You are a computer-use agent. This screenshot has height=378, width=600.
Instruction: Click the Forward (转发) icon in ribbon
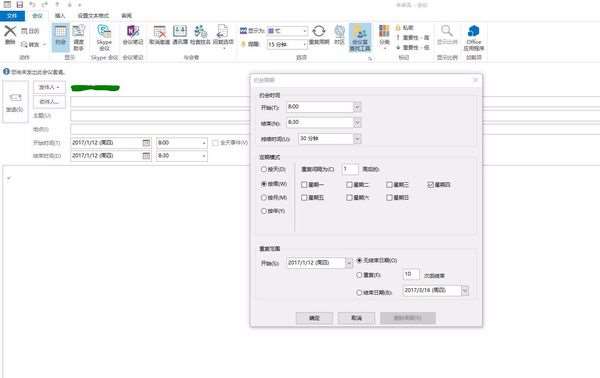pyautogui.click(x=24, y=44)
